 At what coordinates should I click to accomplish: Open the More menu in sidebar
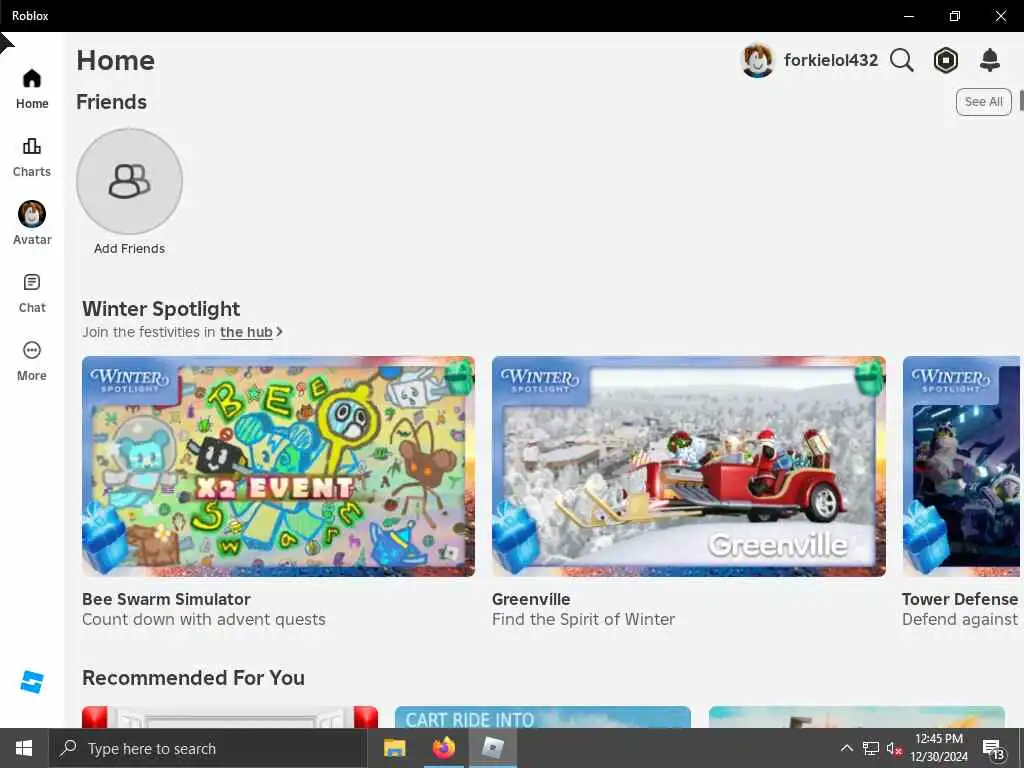pyautogui.click(x=31, y=361)
